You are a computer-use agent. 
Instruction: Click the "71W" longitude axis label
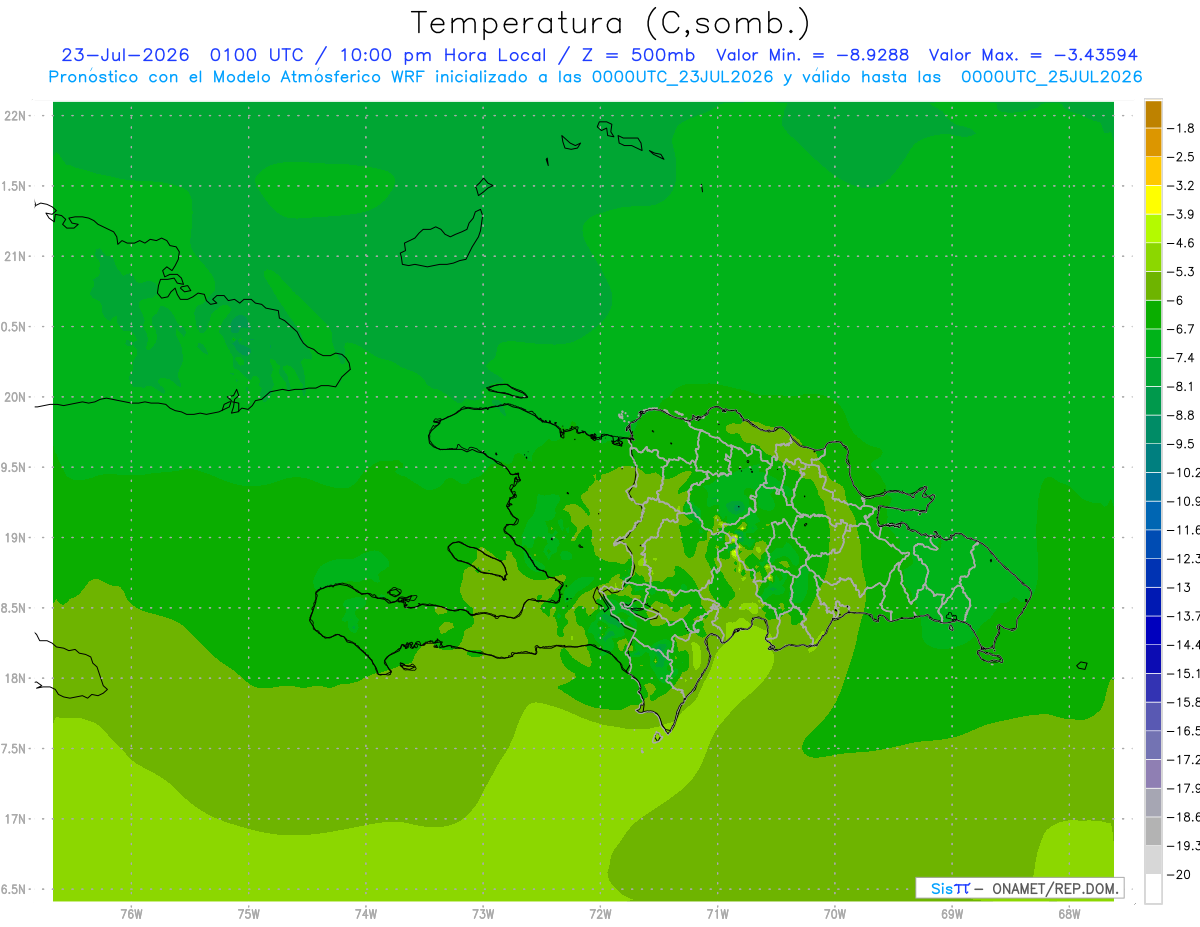(x=717, y=914)
